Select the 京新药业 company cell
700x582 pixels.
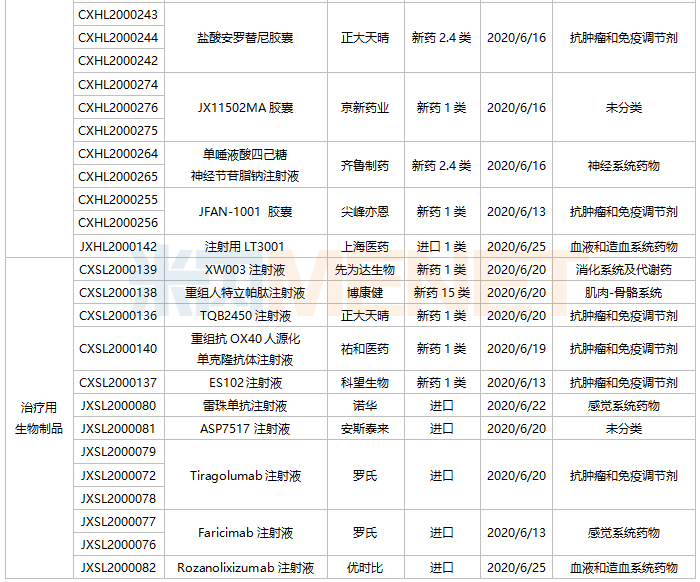[365, 108]
